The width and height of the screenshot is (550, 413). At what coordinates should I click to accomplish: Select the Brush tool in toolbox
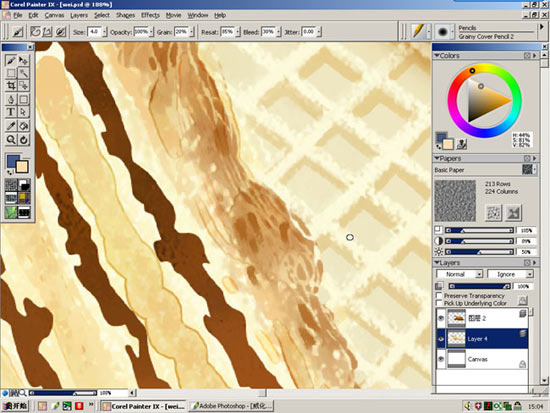[11, 60]
